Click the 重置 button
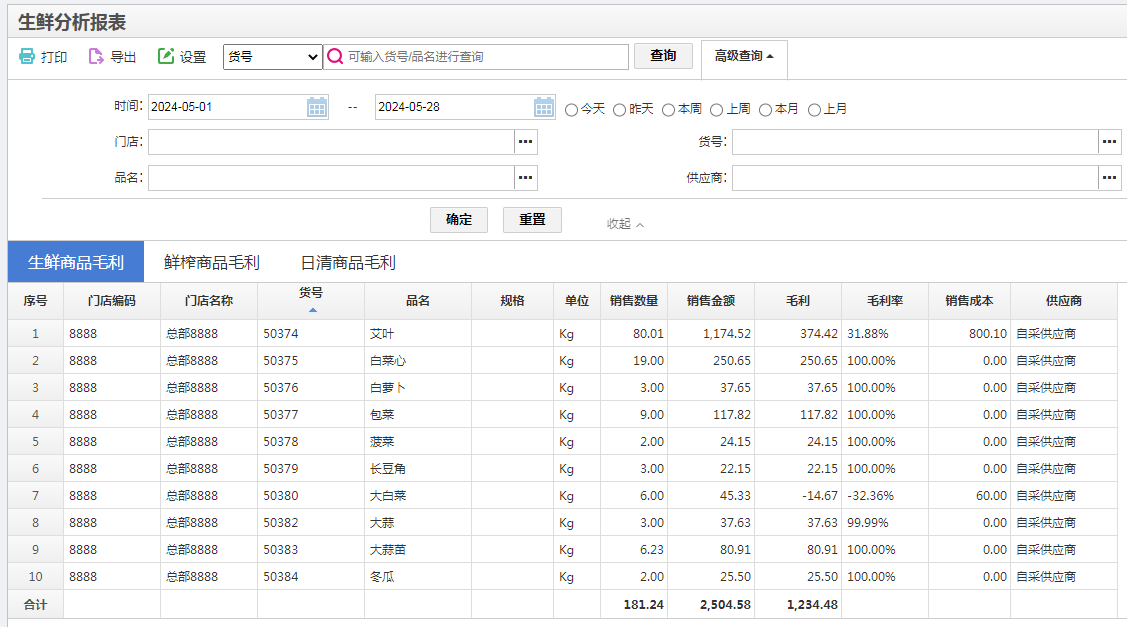 coord(533,220)
